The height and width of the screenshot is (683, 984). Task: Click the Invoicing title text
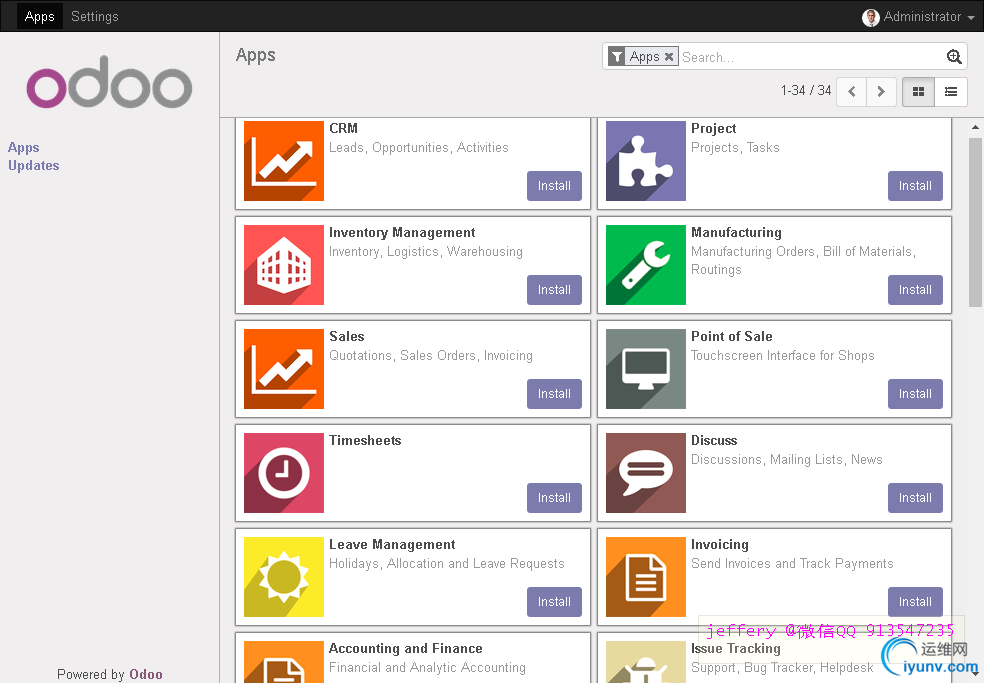pos(720,545)
